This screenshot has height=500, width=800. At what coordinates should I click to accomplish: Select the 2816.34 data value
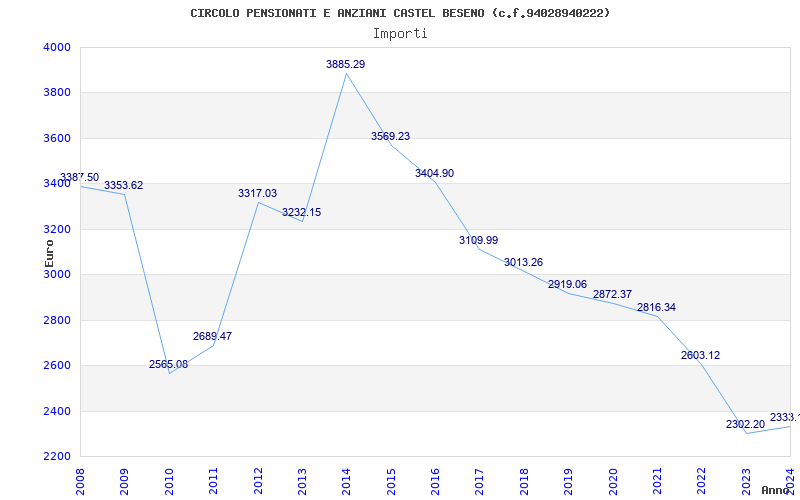tap(656, 307)
